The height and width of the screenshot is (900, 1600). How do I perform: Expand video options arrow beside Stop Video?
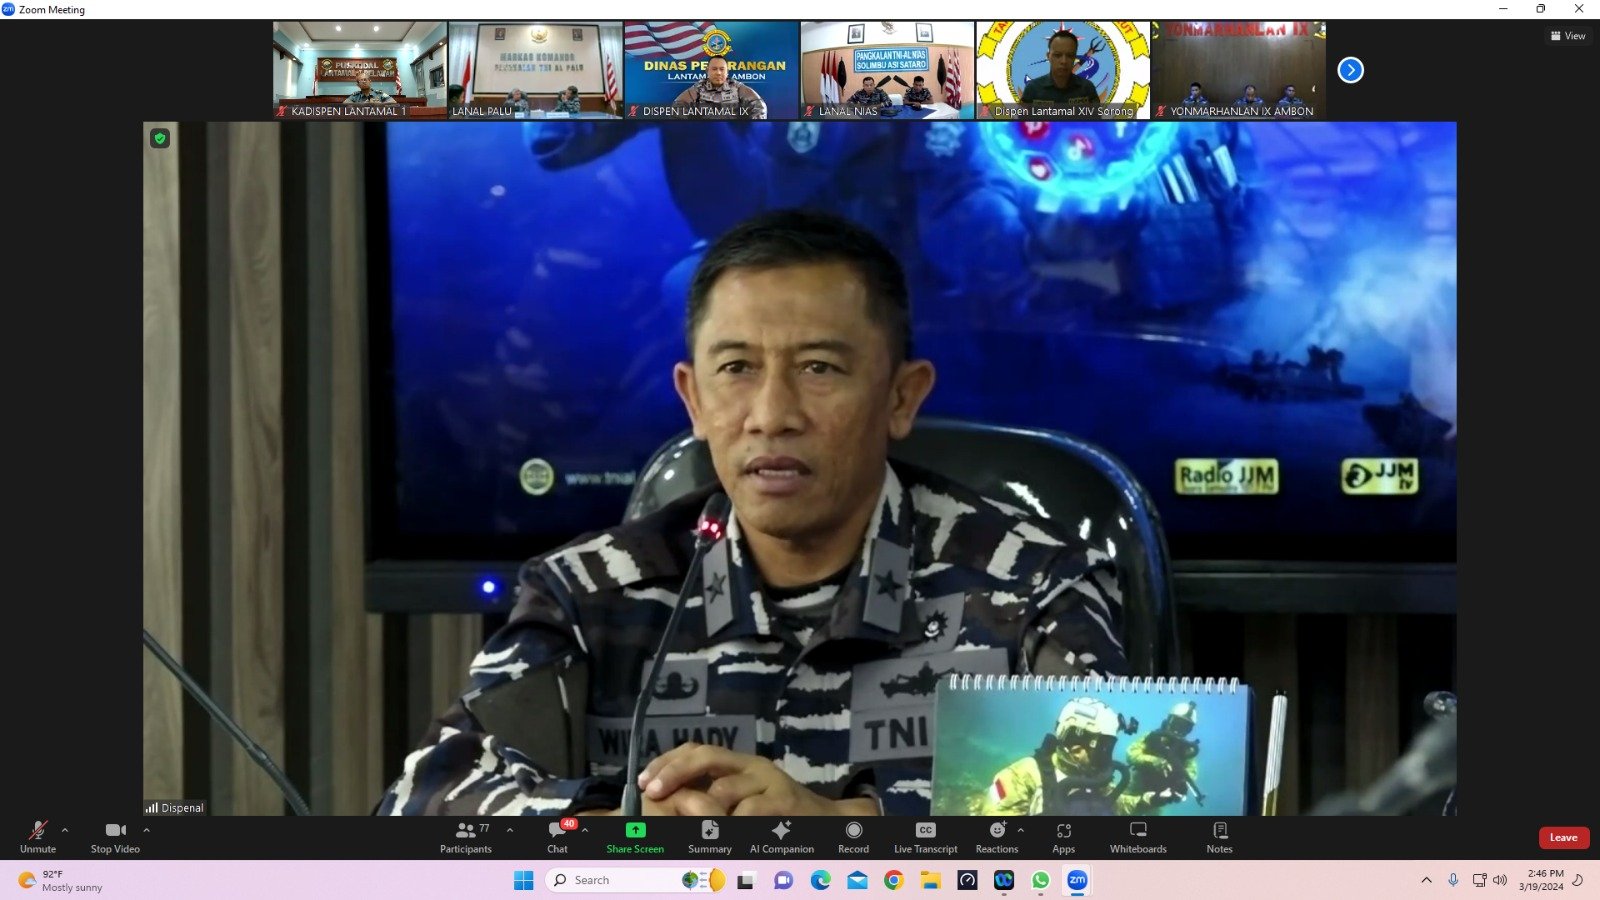click(x=146, y=830)
